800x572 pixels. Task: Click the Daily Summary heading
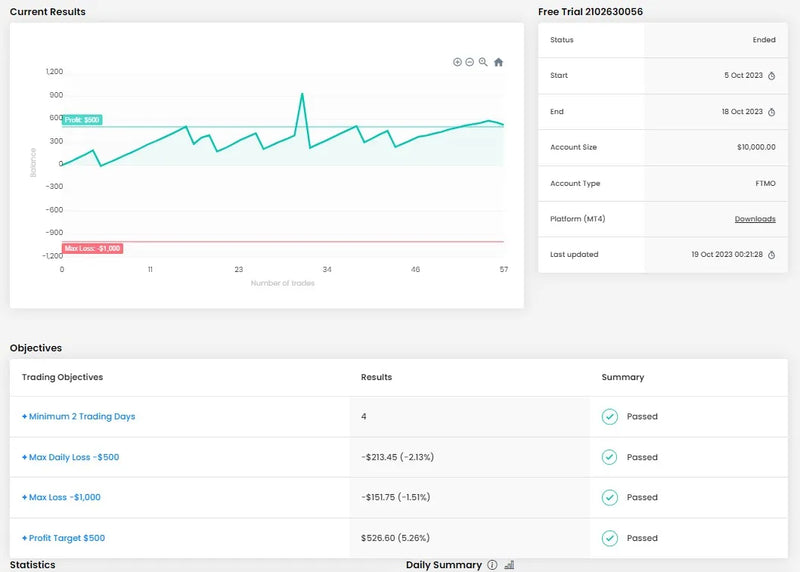click(444, 565)
